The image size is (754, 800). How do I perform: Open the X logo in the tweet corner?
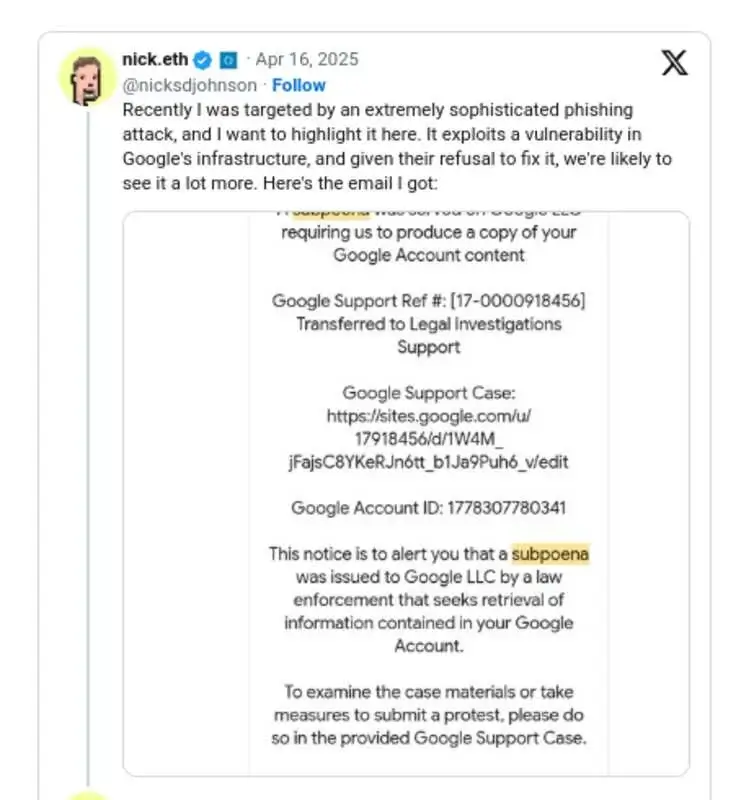(x=674, y=63)
